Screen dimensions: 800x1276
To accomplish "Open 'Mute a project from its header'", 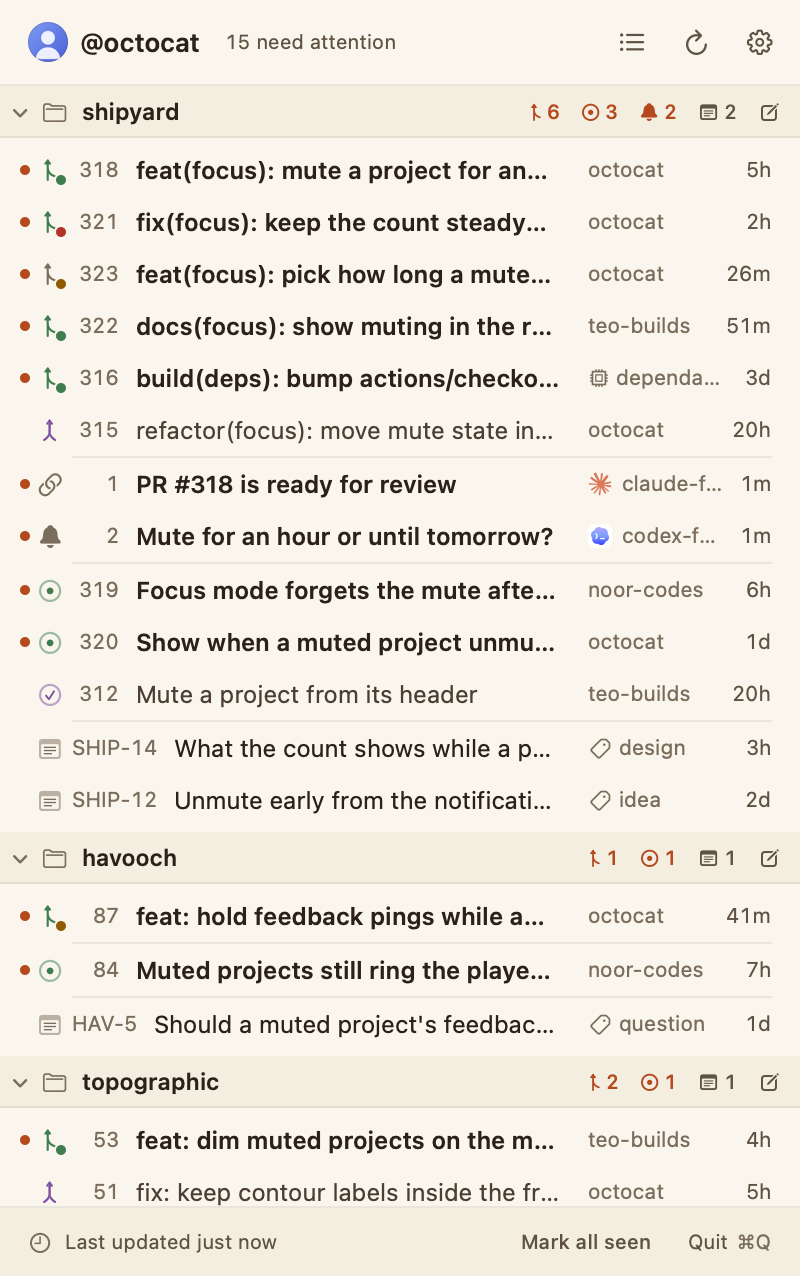I will point(307,695).
